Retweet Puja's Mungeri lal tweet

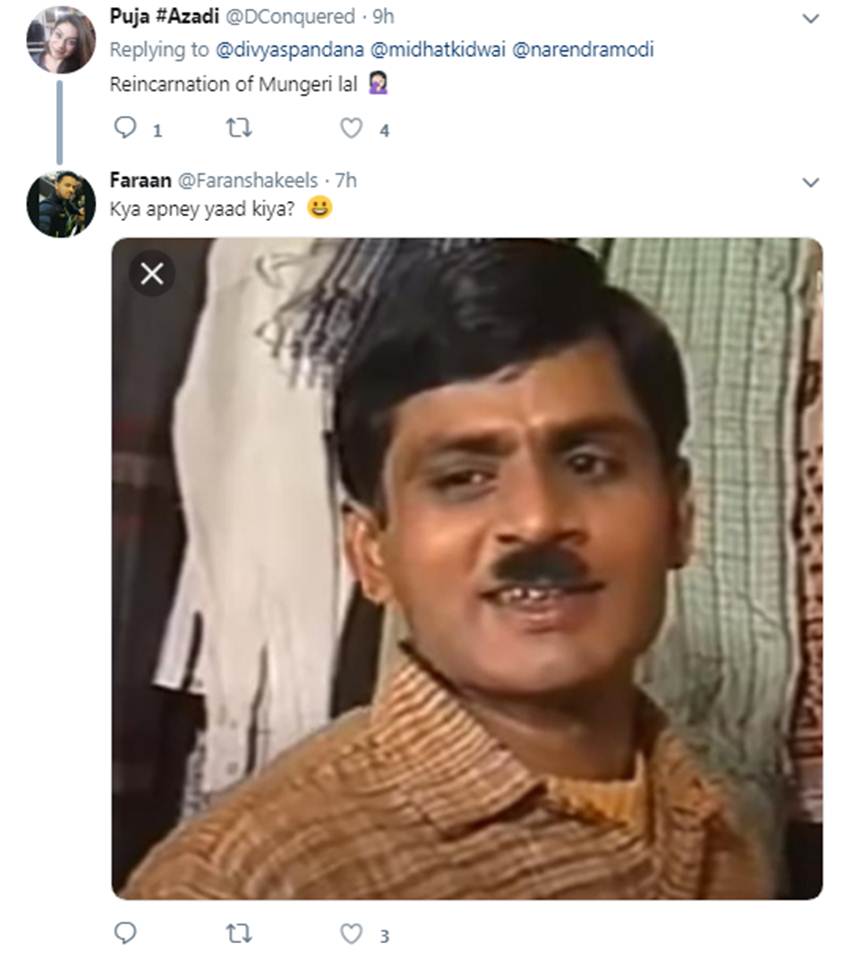tap(239, 128)
